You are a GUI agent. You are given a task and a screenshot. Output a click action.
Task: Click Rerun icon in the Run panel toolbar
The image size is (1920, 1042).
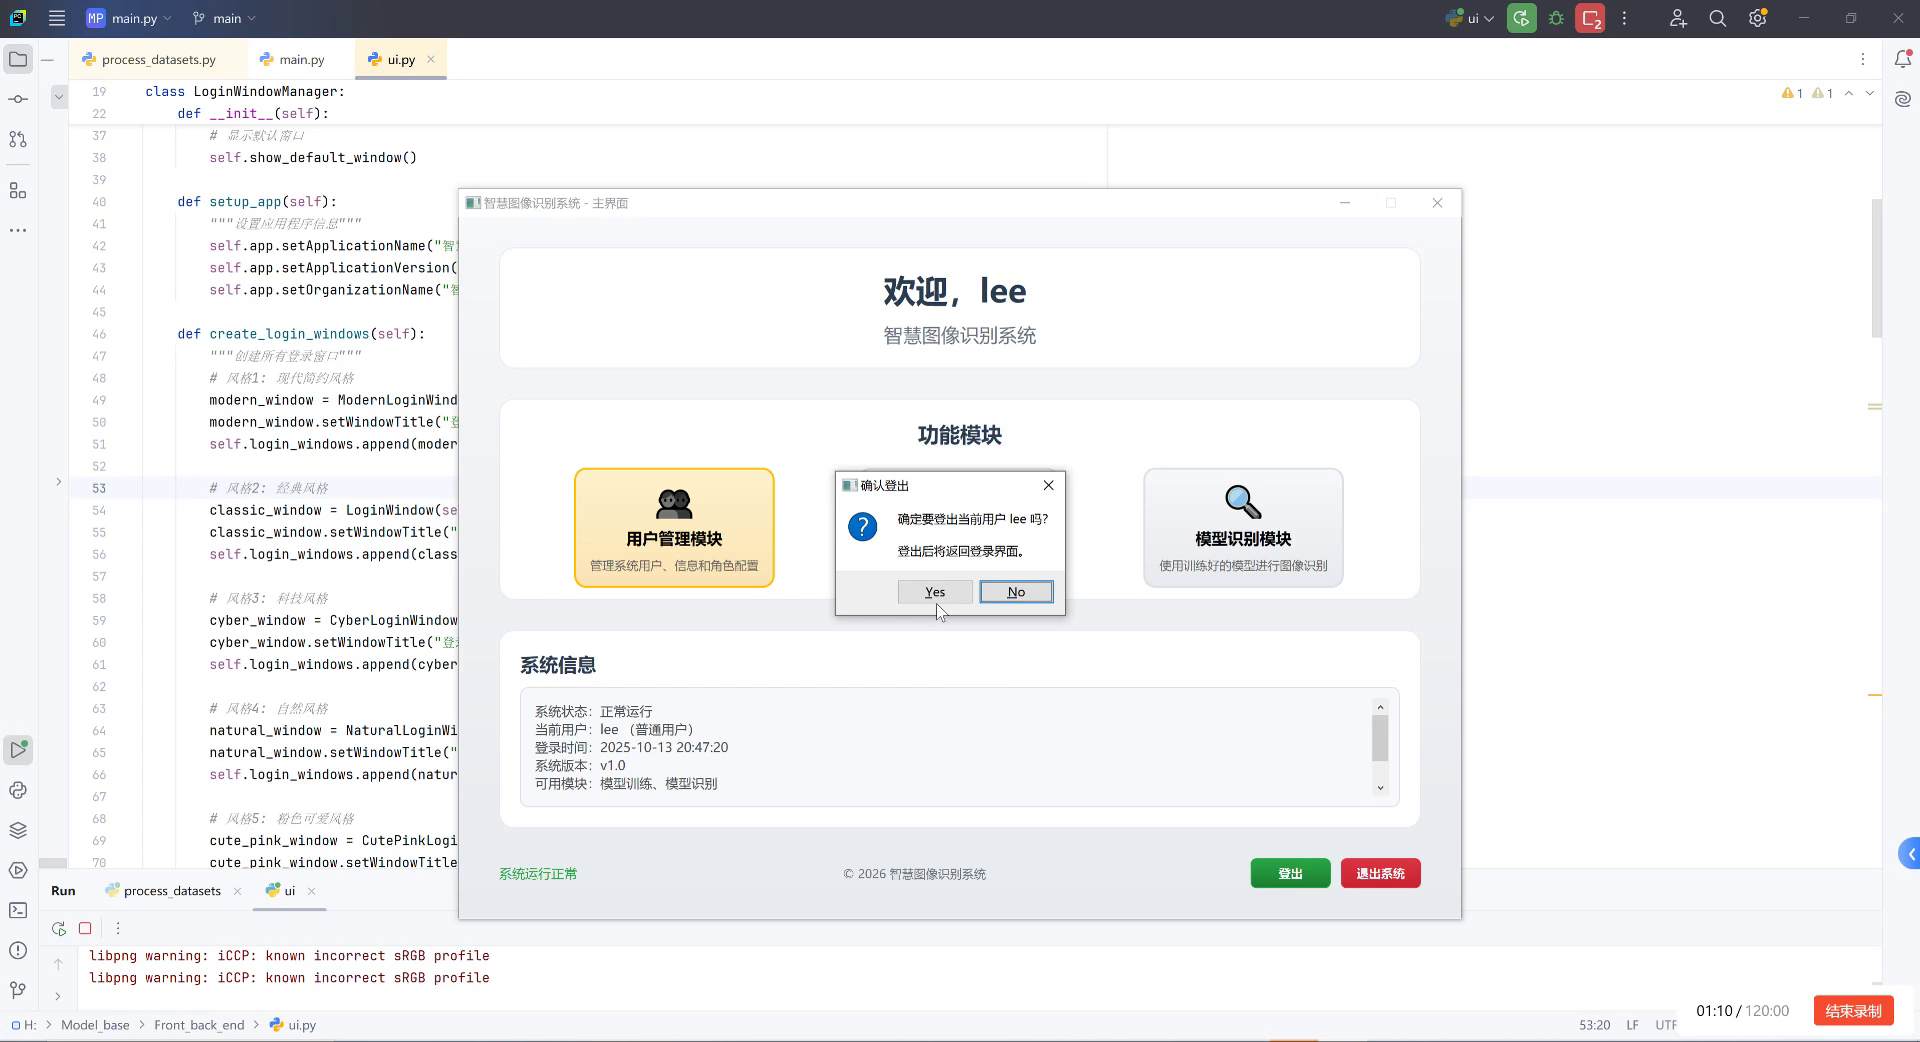coord(59,928)
